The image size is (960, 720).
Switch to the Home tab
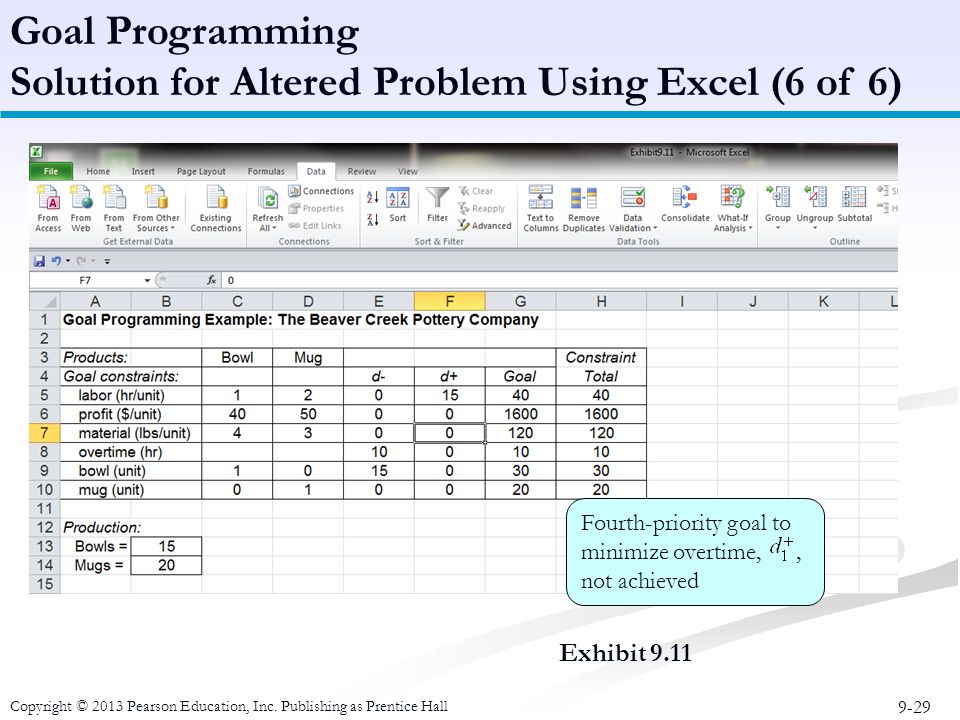point(98,171)
